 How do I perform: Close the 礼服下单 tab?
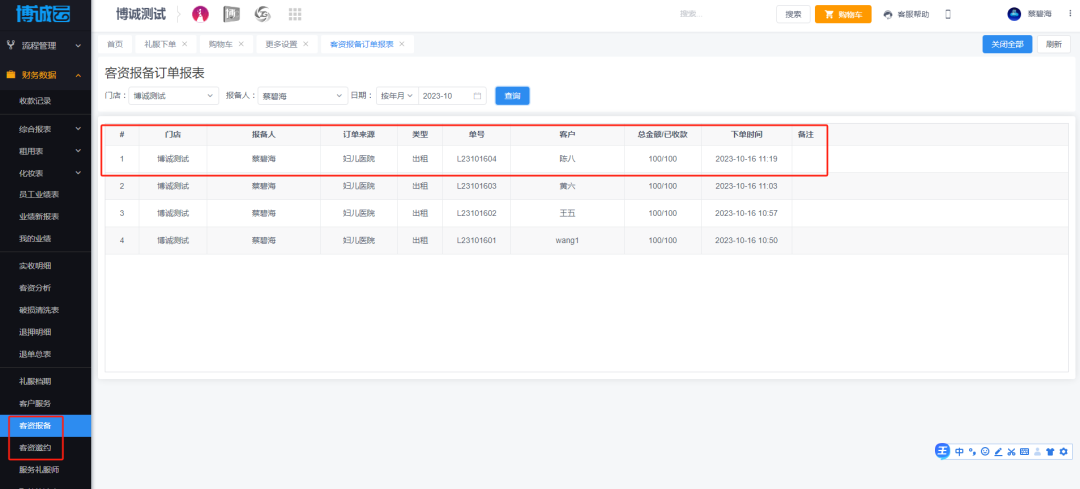tap(185, 44)
